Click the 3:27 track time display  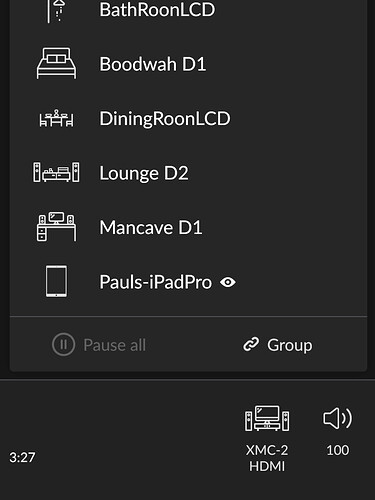point(22,457)
